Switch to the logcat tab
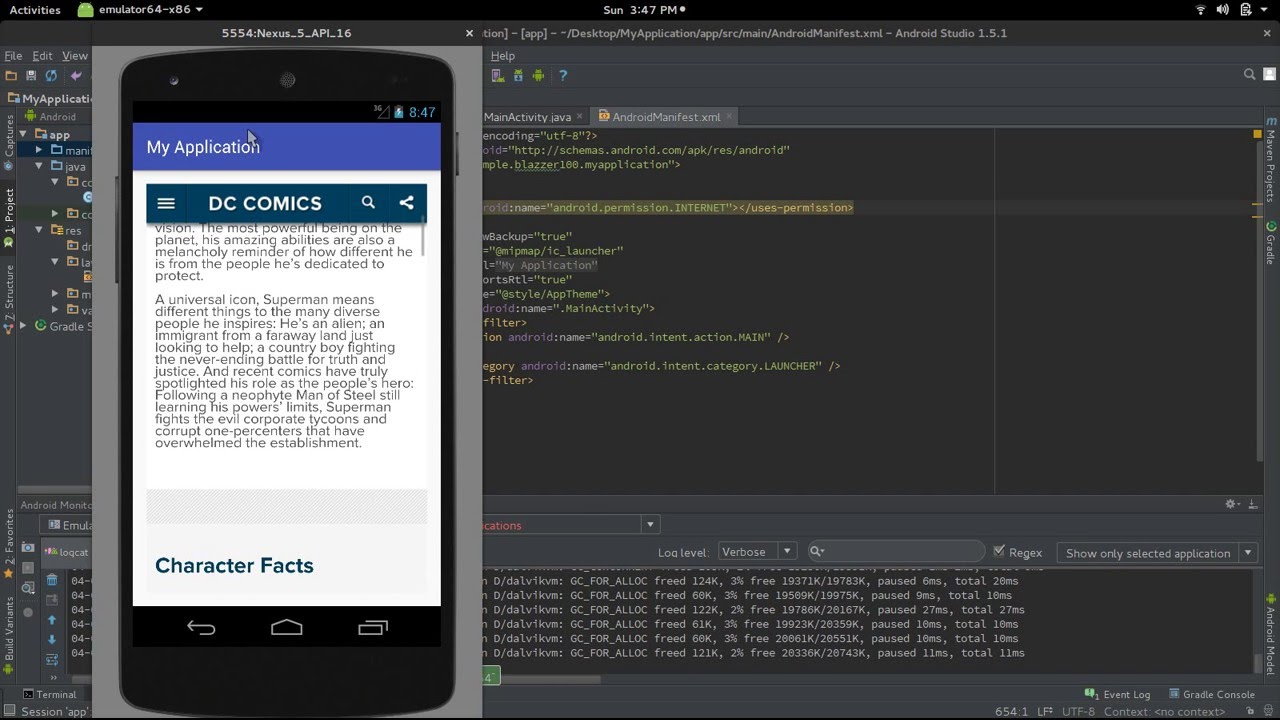The height and width of the screenshot is (720, 1280). click(x=67, y=551)
